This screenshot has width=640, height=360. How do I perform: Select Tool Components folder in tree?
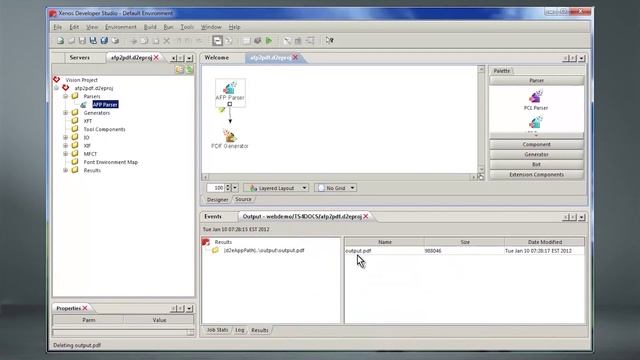pos(104,129)
